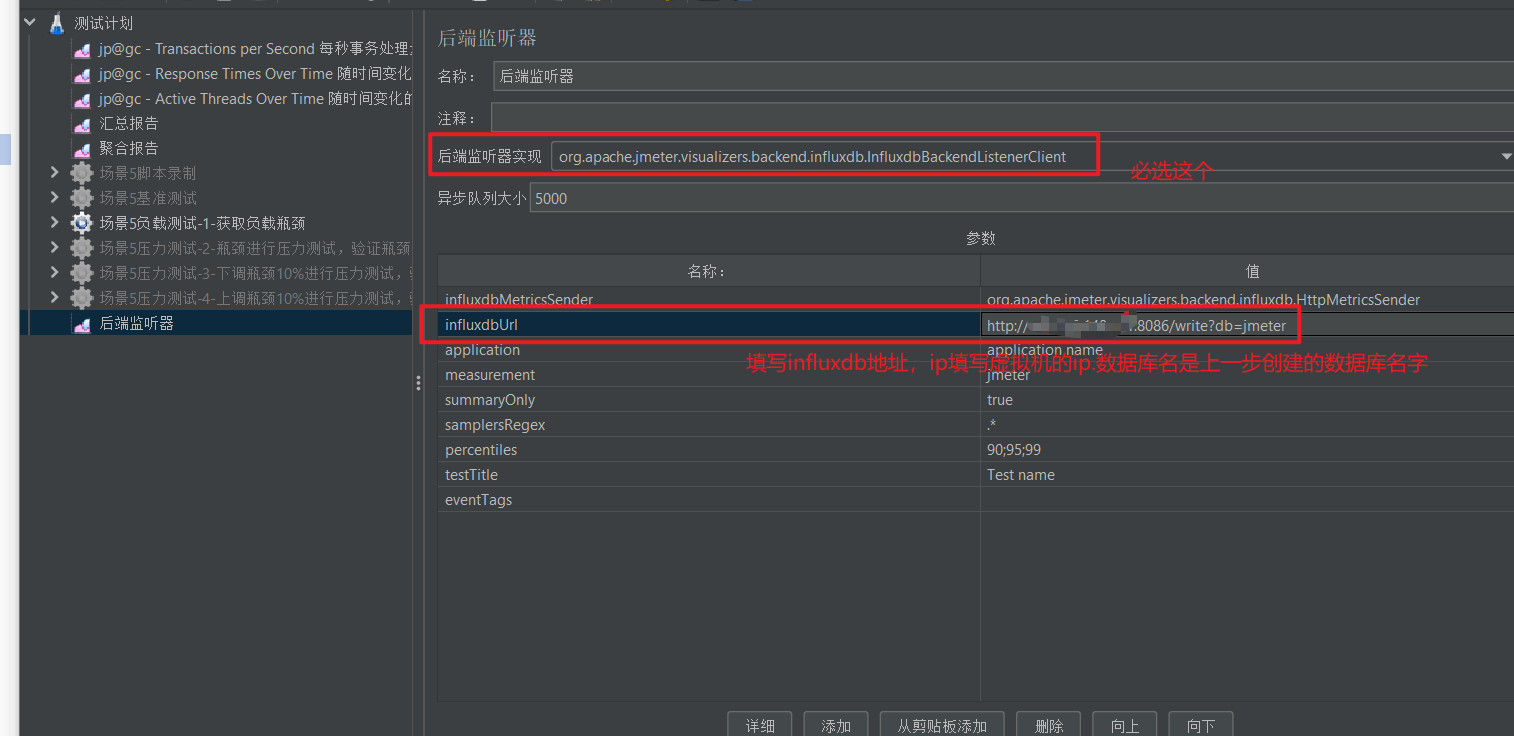Click the gear icon of 场景5负载测试-1
This screenshot has width=1514, height=736.
(x=82, y=223)
